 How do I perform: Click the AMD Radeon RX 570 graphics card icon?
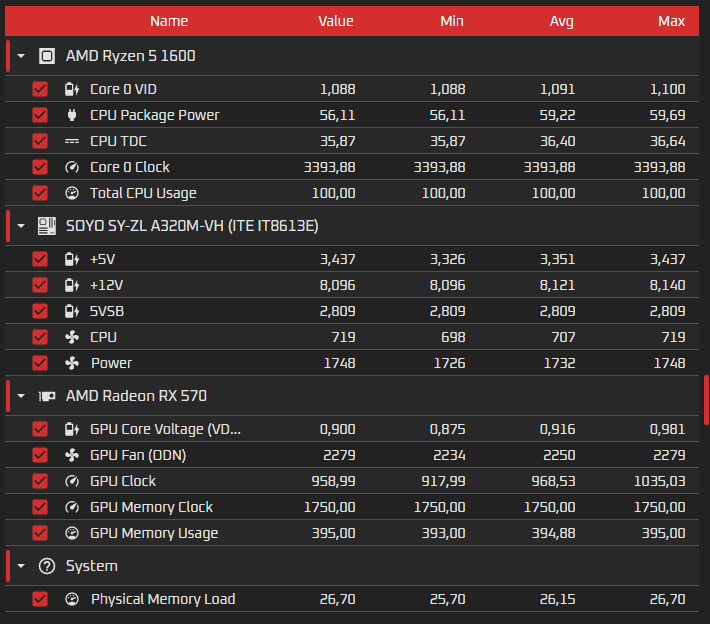(x=47, y=396)
